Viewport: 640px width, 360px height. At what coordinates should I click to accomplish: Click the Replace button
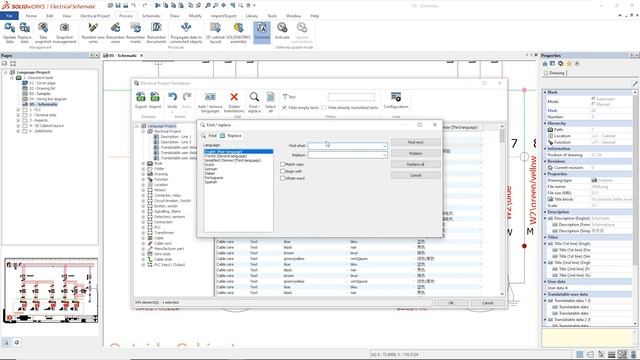pyautogui.click(x=416, y=153)
